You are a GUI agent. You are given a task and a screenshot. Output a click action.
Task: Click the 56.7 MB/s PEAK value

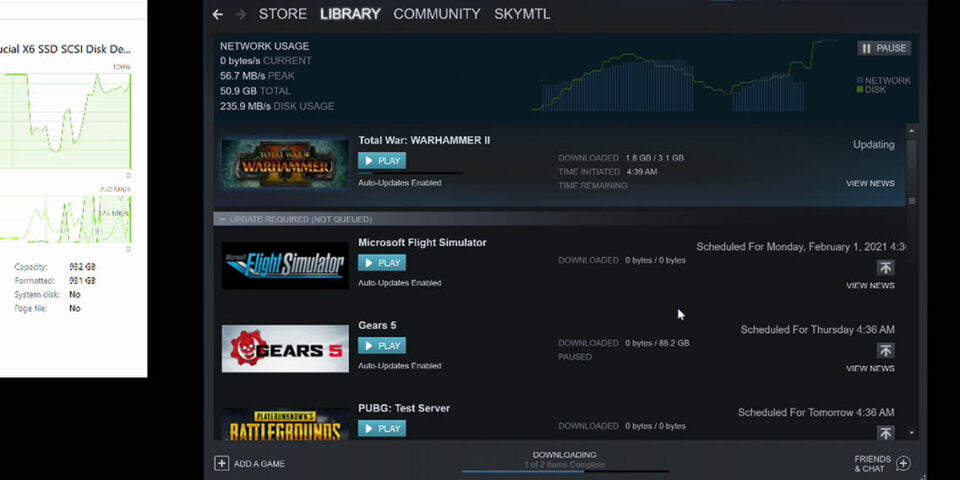257,76
